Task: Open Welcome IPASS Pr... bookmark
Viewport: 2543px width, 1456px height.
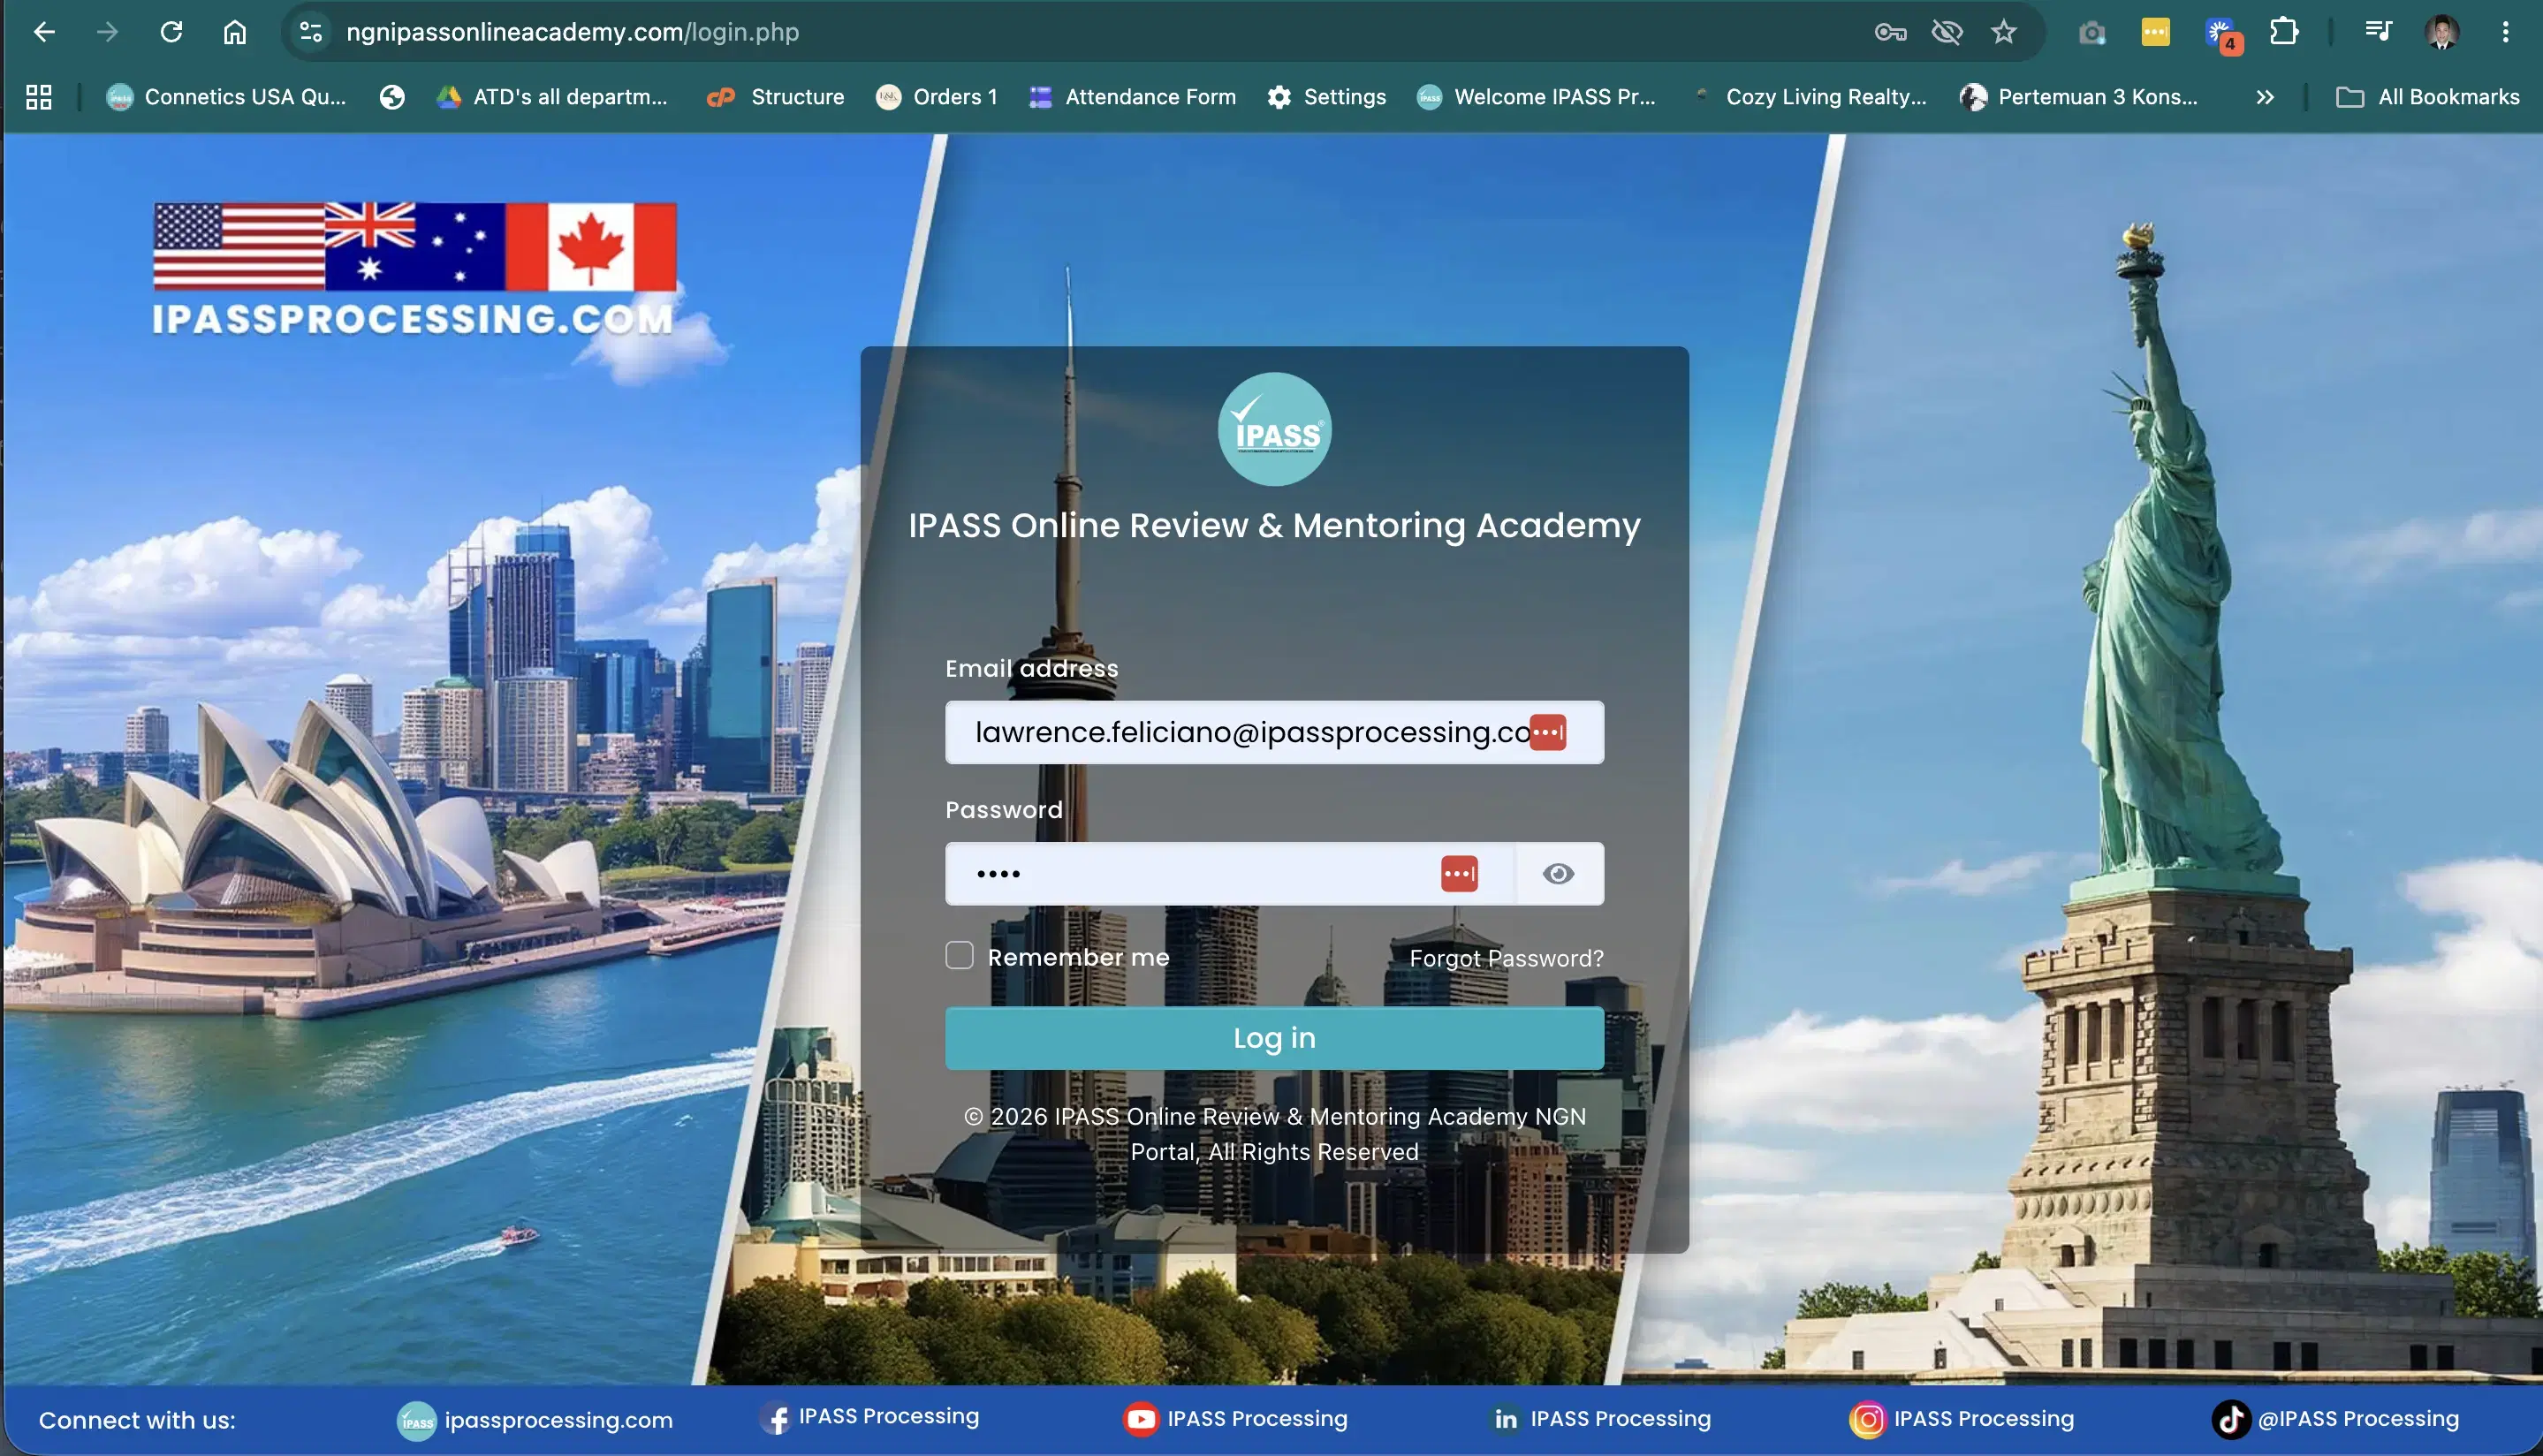Action: [x=1536, y=97]
